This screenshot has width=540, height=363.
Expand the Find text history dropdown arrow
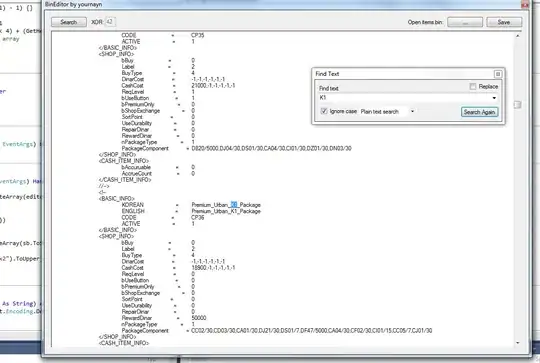494,98
